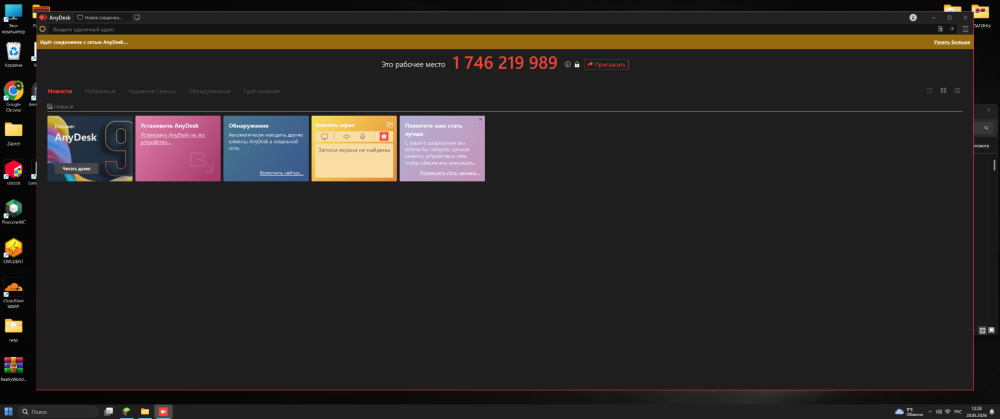Switch to the Избранные tab

click(x=100, y=91)
